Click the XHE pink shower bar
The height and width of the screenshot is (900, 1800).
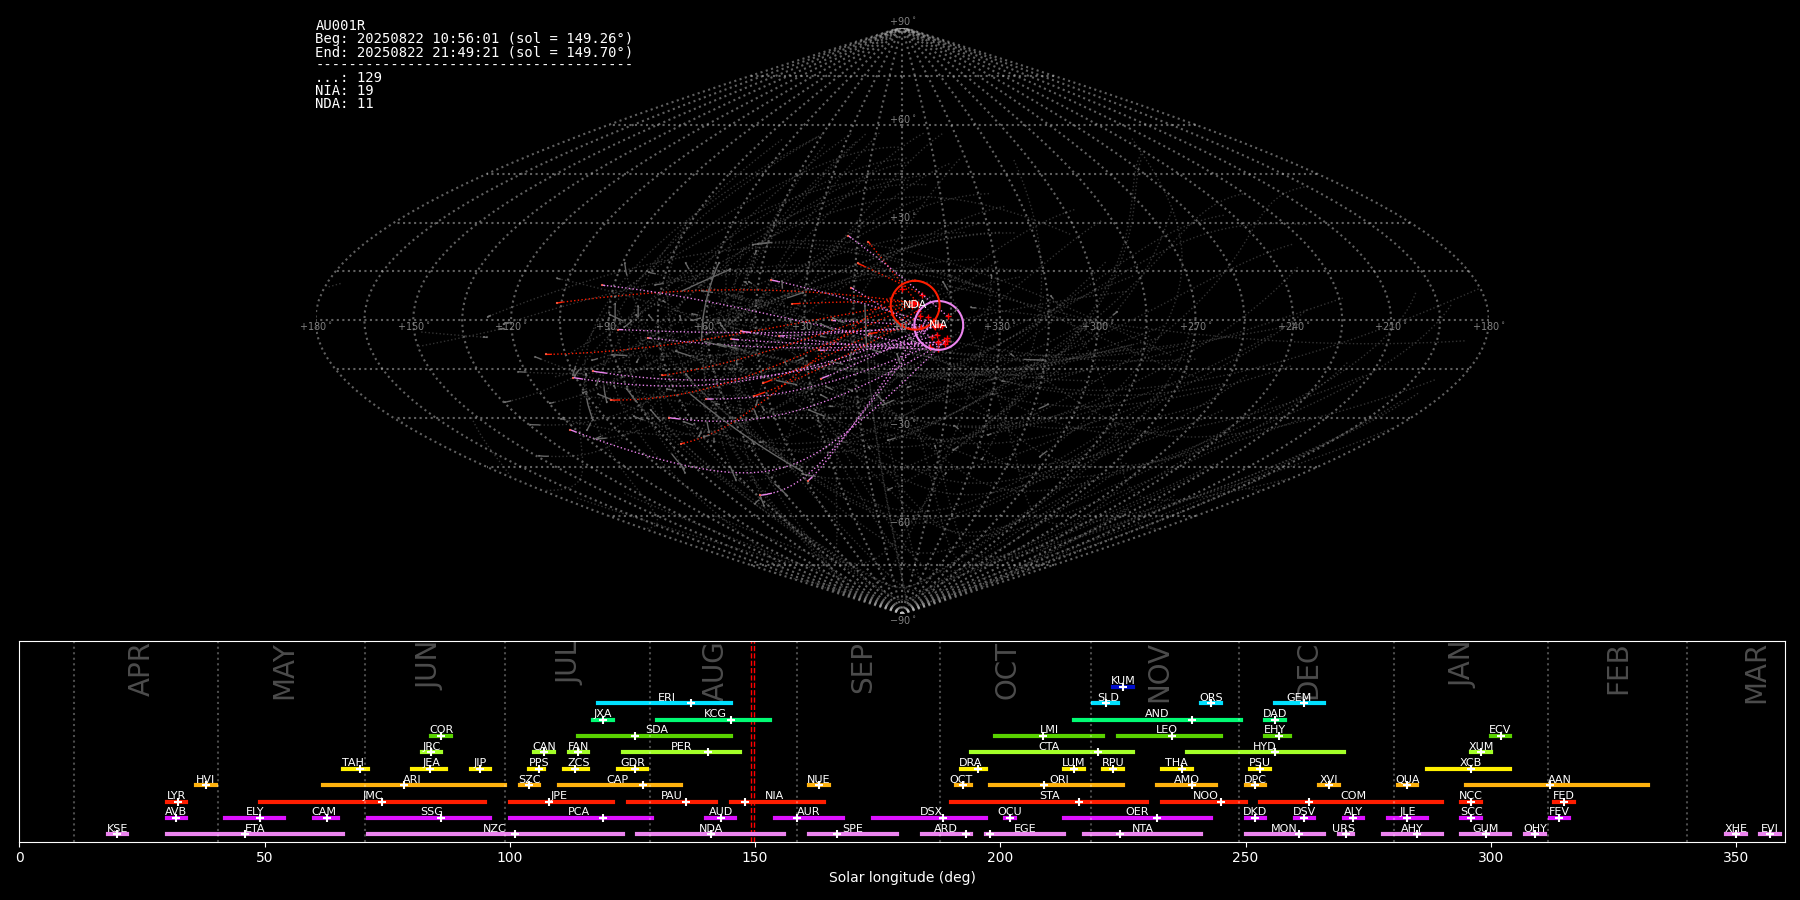pos(1736,834)
